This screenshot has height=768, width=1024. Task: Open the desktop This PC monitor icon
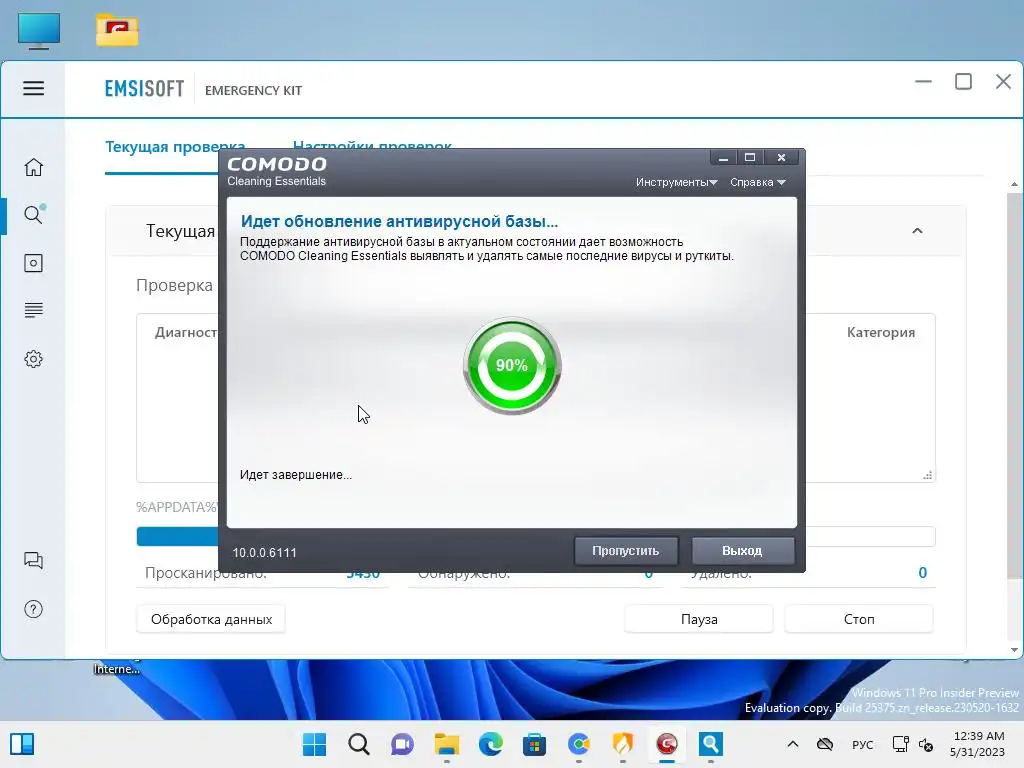coord(39,31)
